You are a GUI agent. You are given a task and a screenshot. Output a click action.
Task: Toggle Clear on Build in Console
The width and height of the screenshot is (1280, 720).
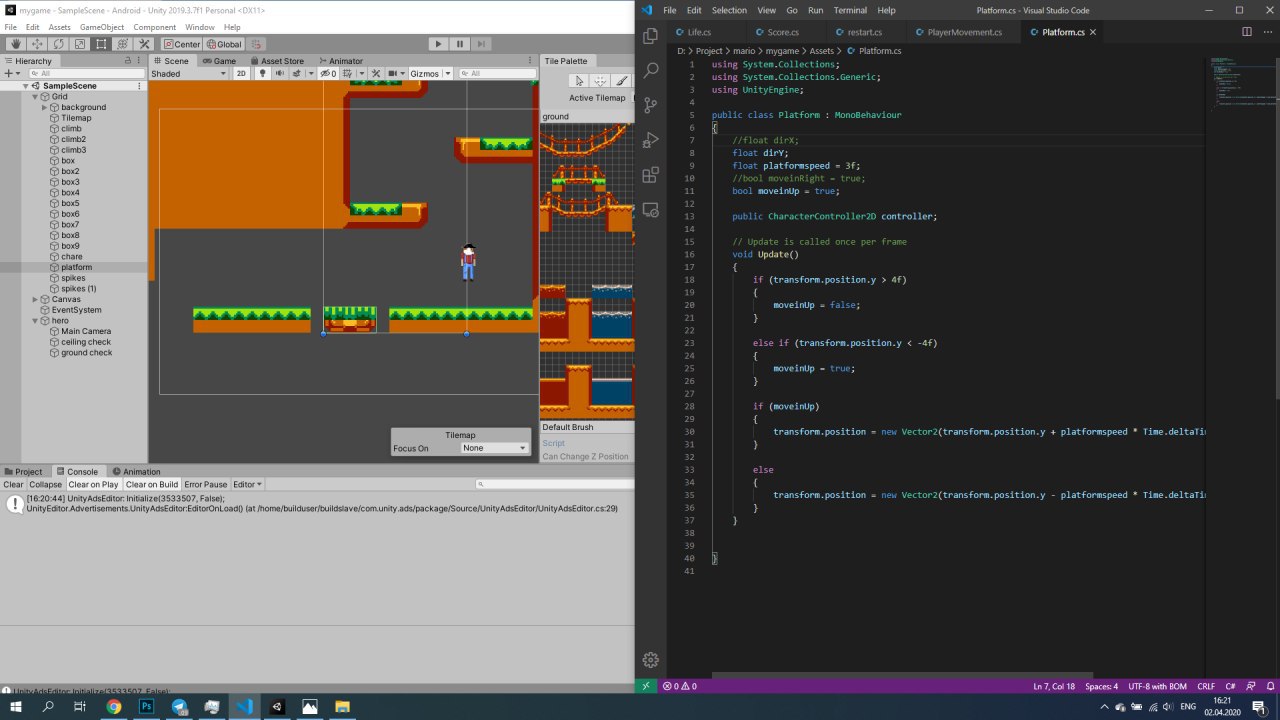pos(152,484)
